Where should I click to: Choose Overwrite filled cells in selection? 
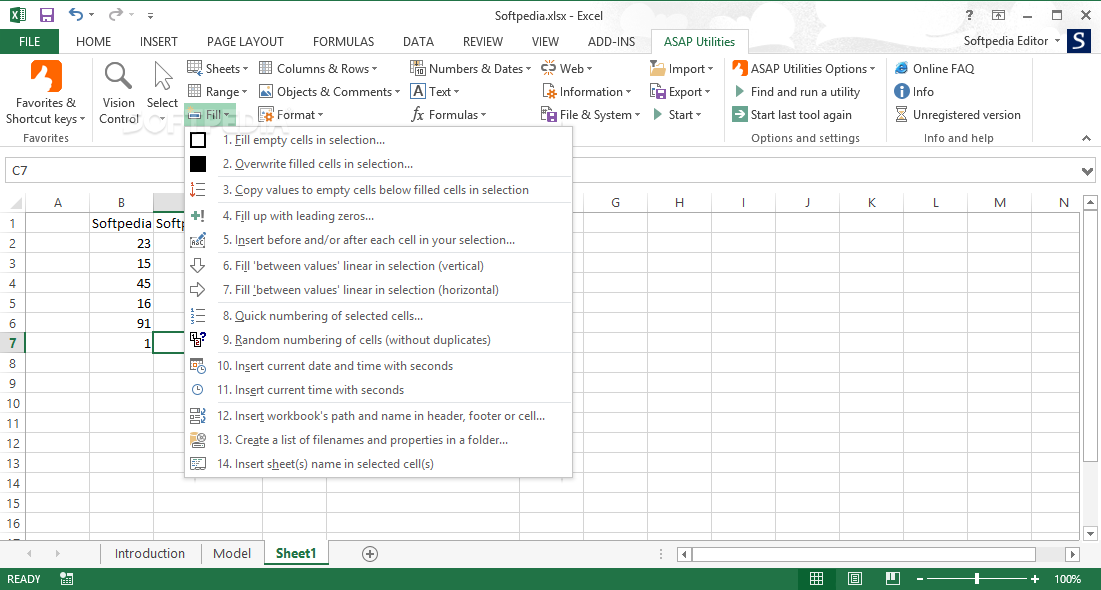point(379,164)
